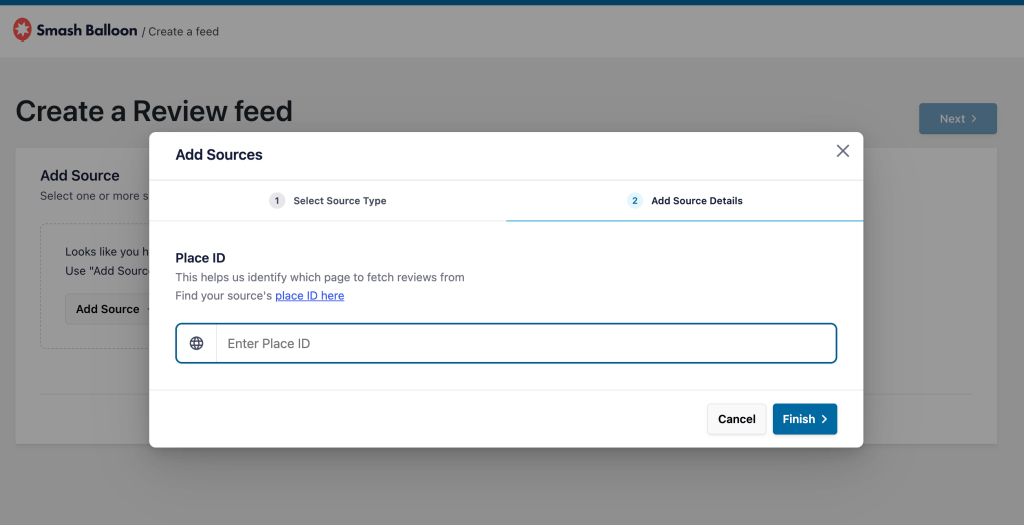1024x525 pixels.
Task: Click the Next button behind the dialog
Action: tap(957, 119)
